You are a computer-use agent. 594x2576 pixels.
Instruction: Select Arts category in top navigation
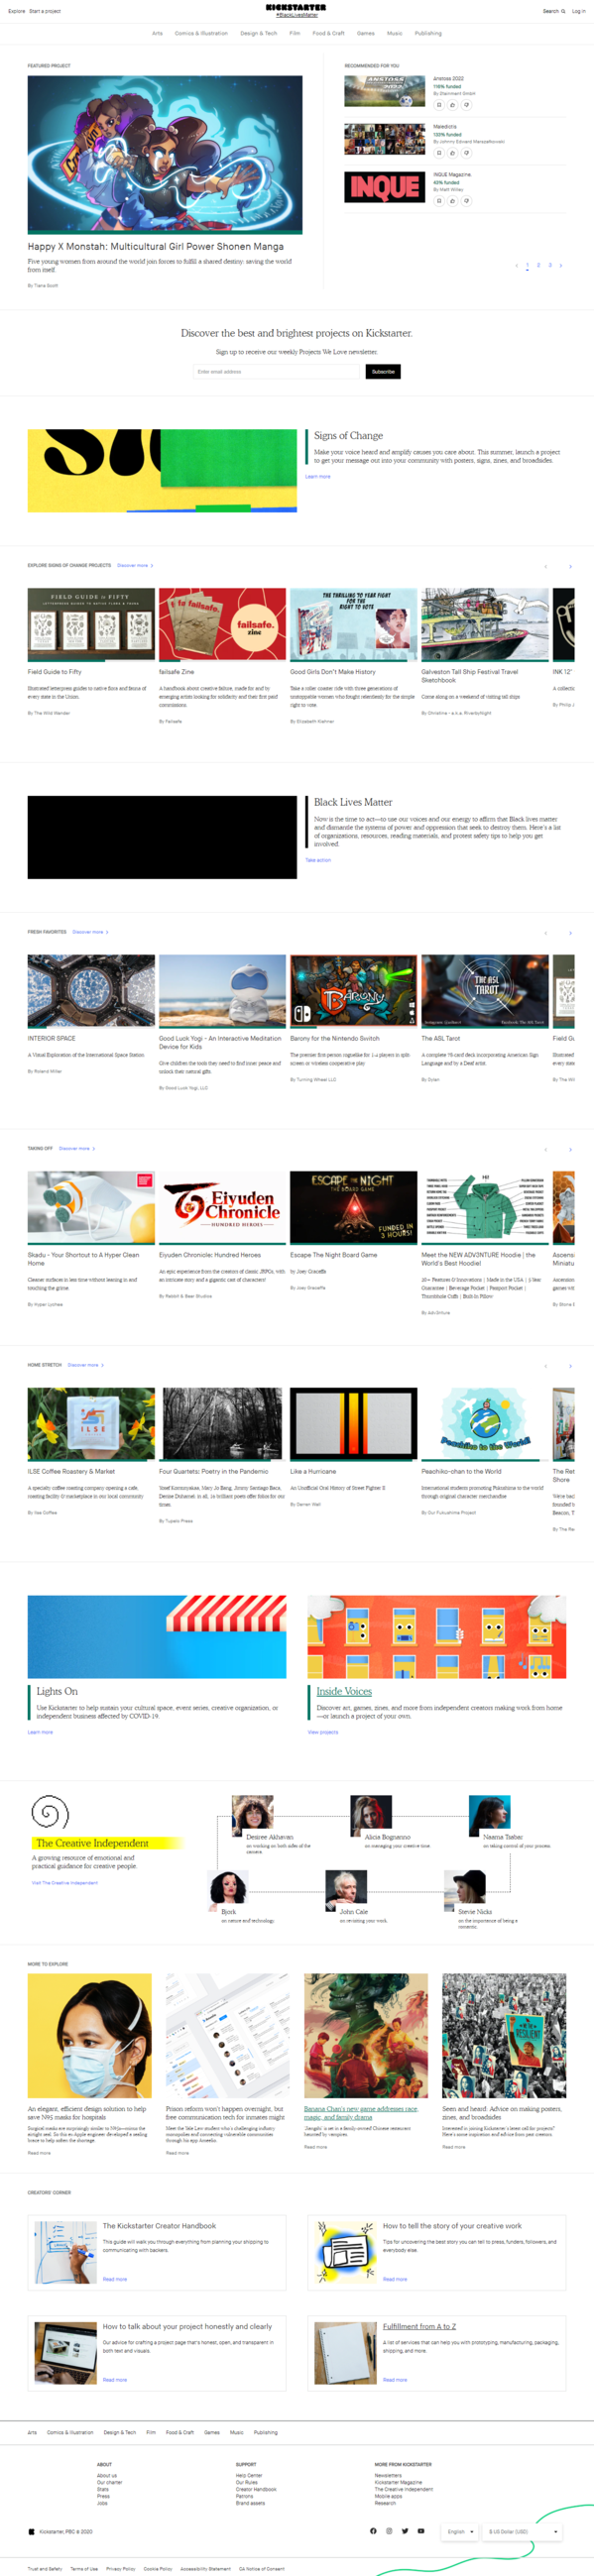pyautogui.click(x=157, y=33)
